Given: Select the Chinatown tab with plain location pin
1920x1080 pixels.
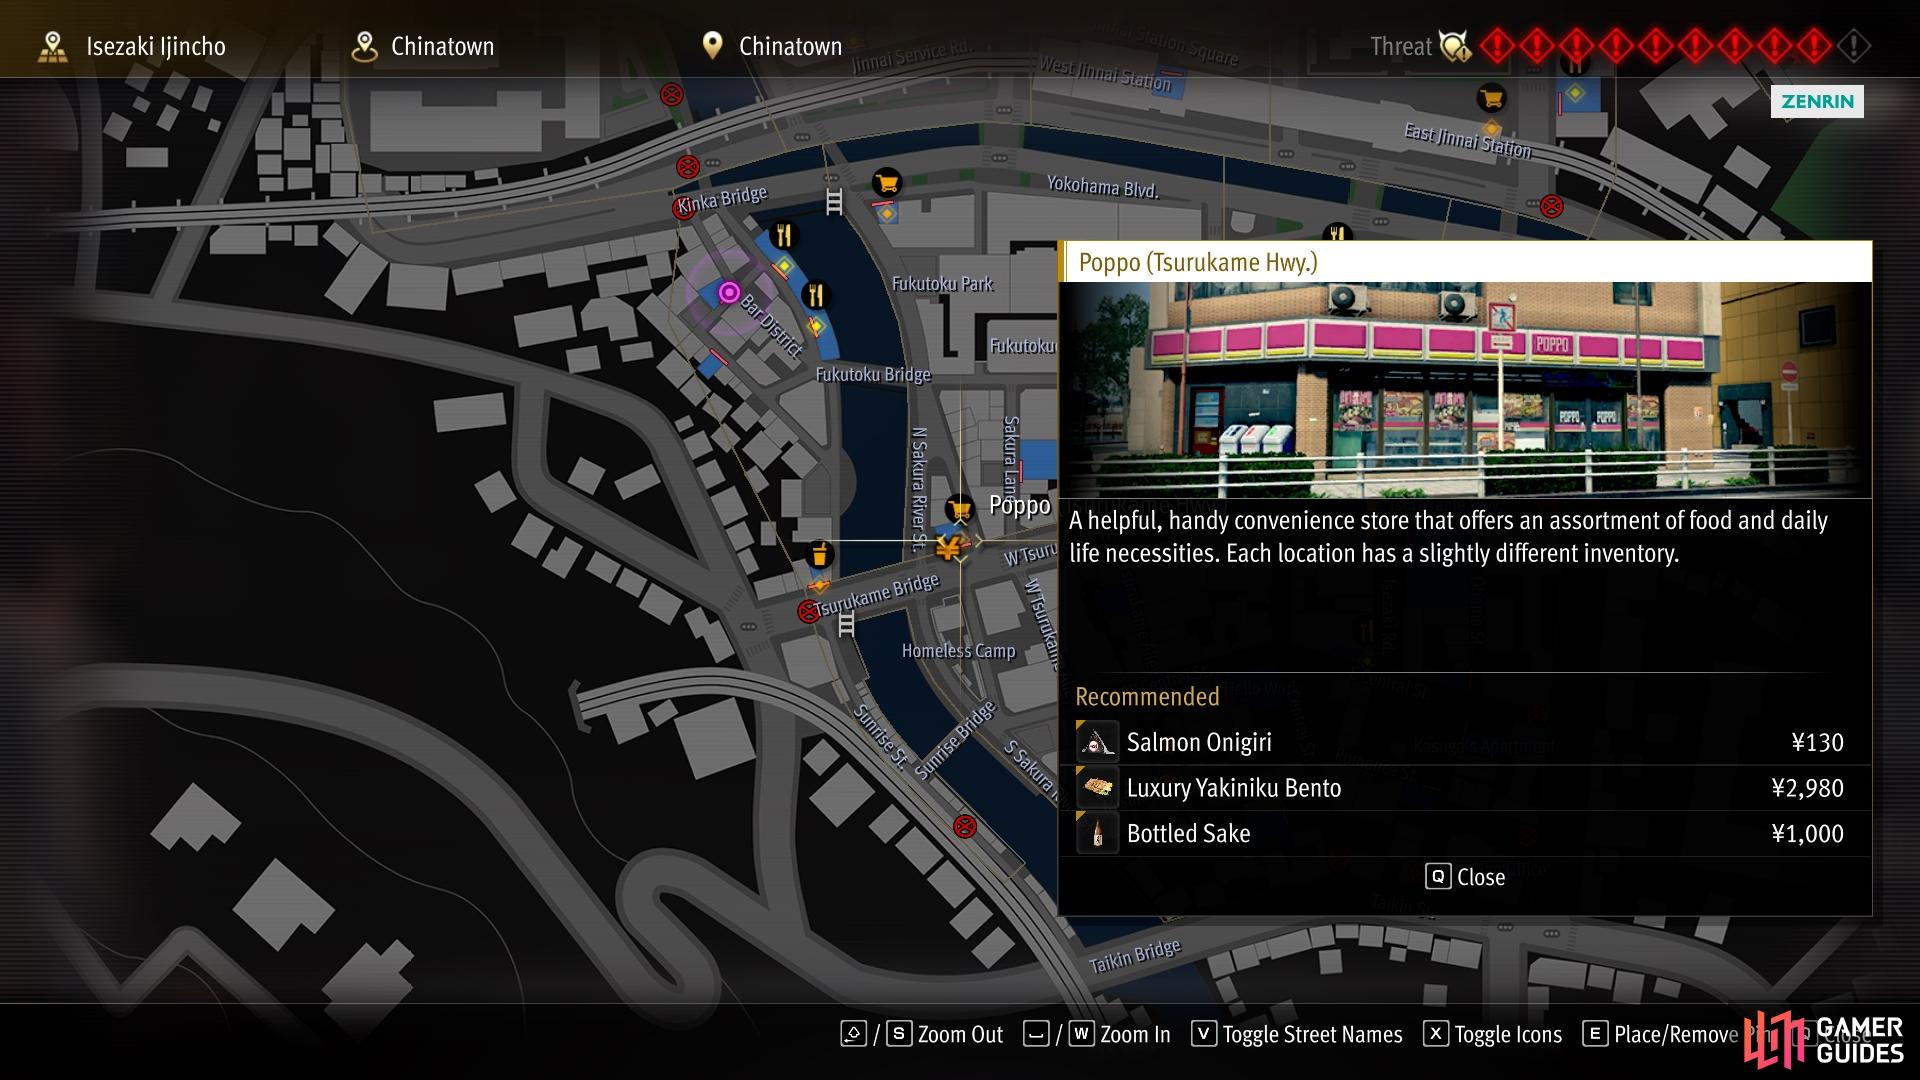Looking at the screenshot, I should click(771, 46).
